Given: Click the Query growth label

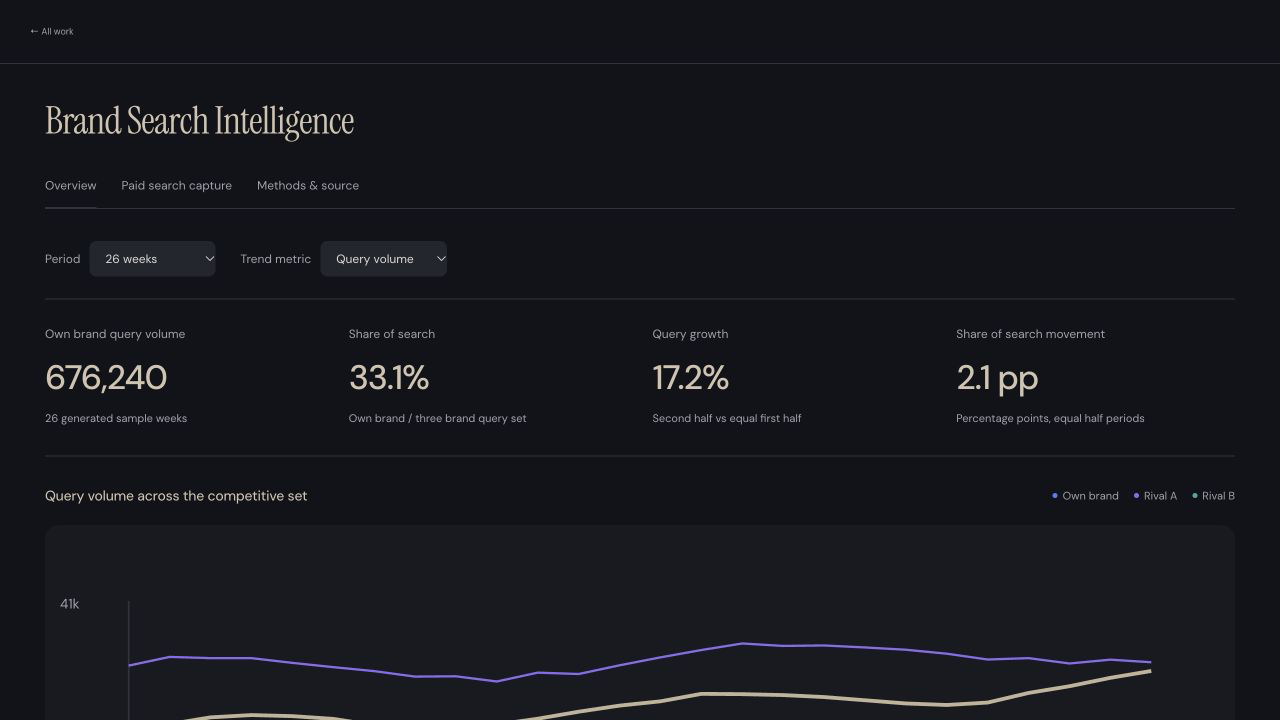Looking at the screenshot, I should [x=690, y=334].
